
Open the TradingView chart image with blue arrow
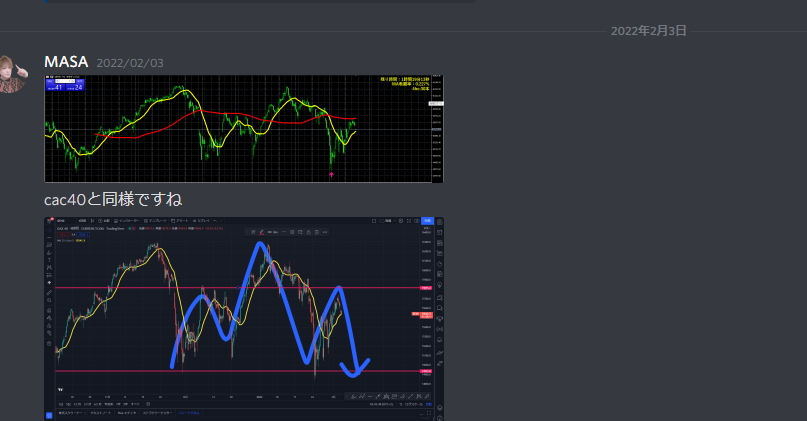click(x=244, y=319)
